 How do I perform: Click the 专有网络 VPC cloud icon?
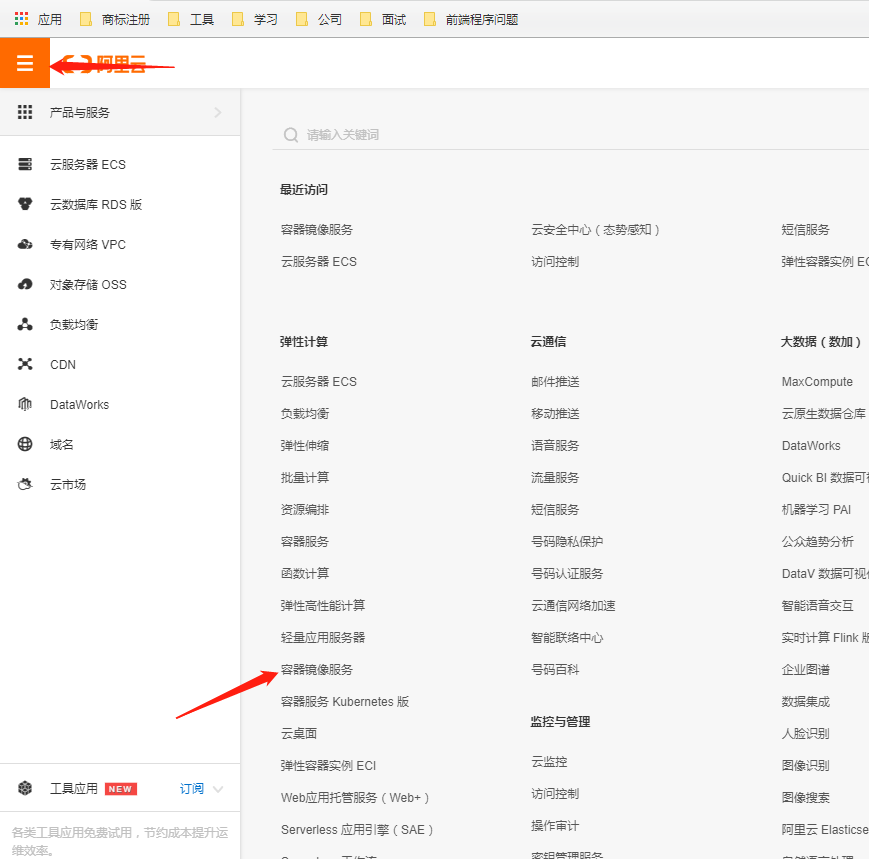pyautogui.click(x=25, y=244)
